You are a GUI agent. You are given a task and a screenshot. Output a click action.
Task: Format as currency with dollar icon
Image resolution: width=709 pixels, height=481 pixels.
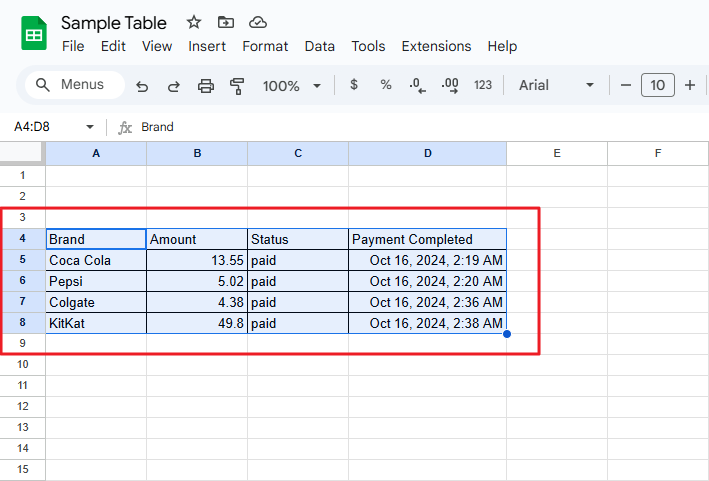354,85
